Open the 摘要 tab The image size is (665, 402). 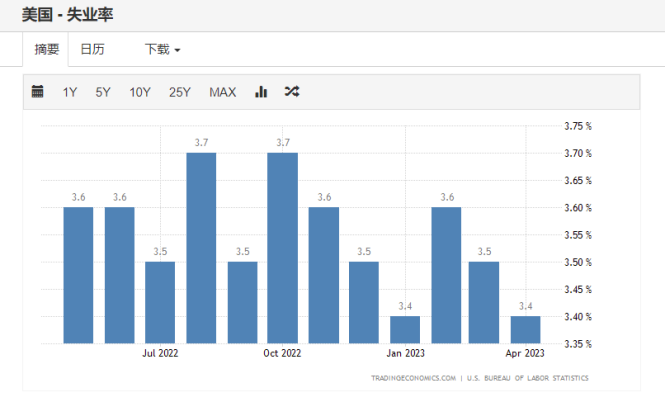46,50
